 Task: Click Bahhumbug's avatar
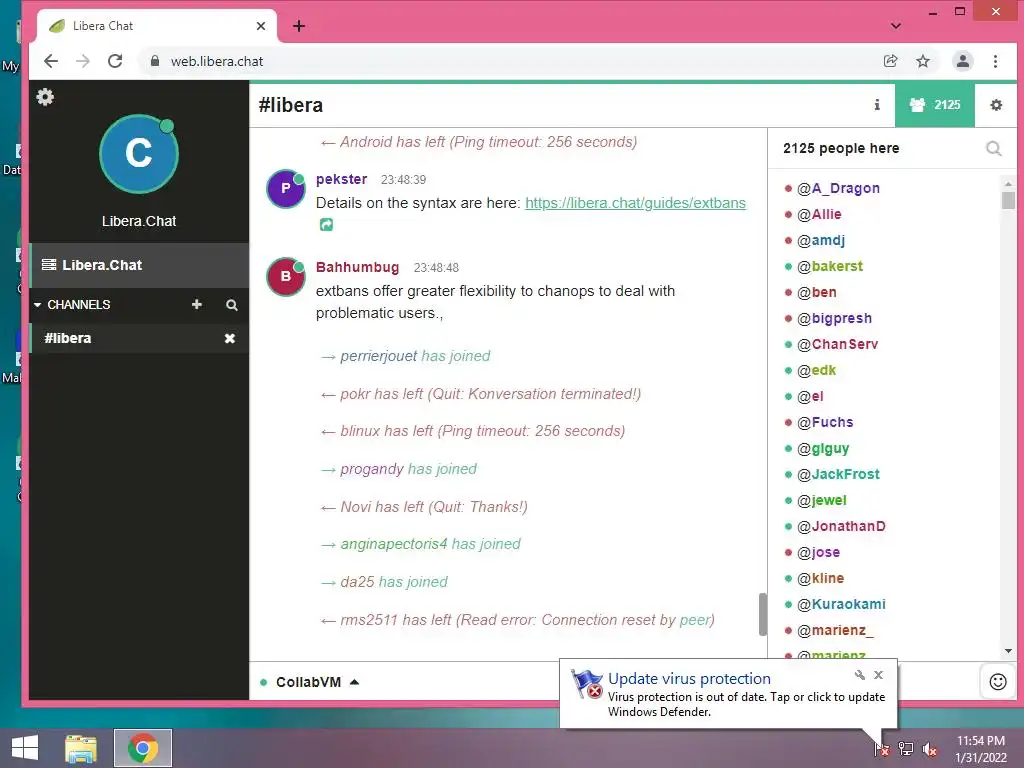tap(285, 276)
